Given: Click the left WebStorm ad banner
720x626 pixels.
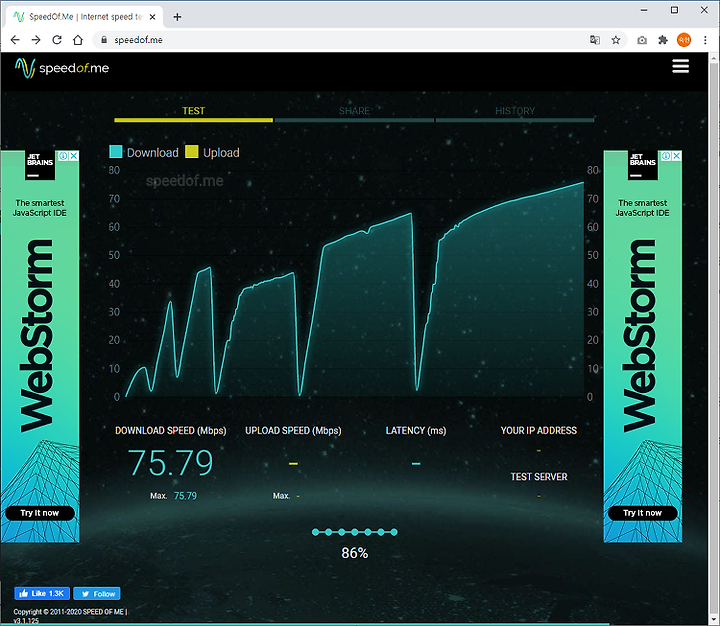Looking at the screenshot, I should pyautogui.click(x=40, y=346).
